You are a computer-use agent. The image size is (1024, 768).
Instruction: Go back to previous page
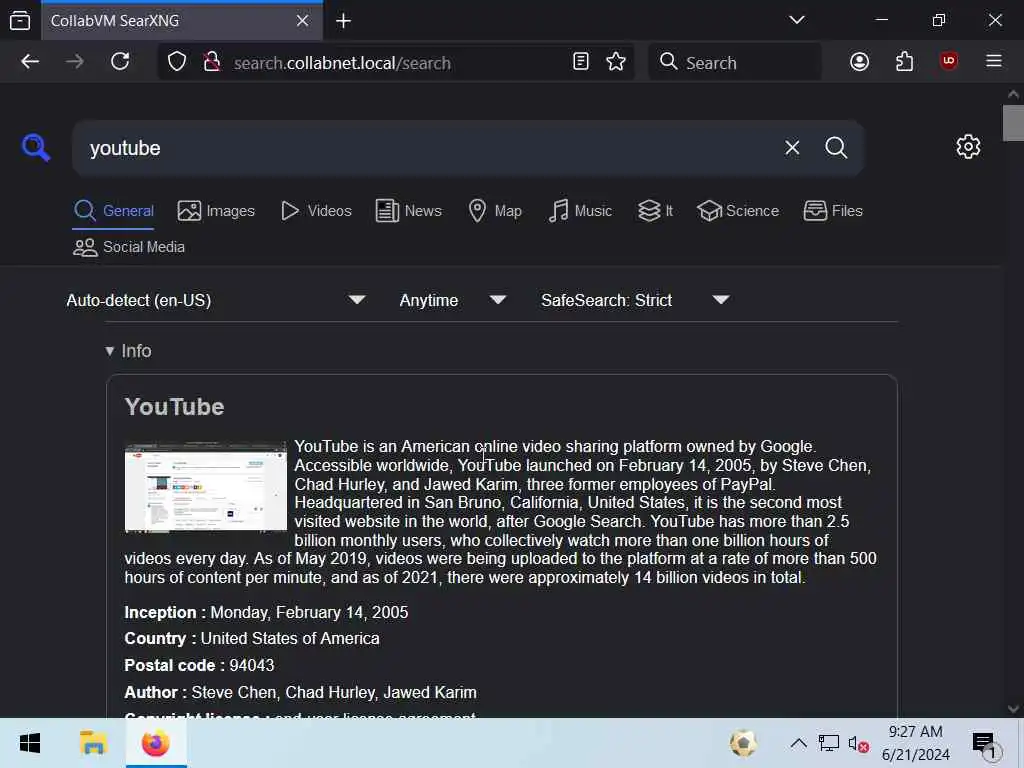point(30,62)
